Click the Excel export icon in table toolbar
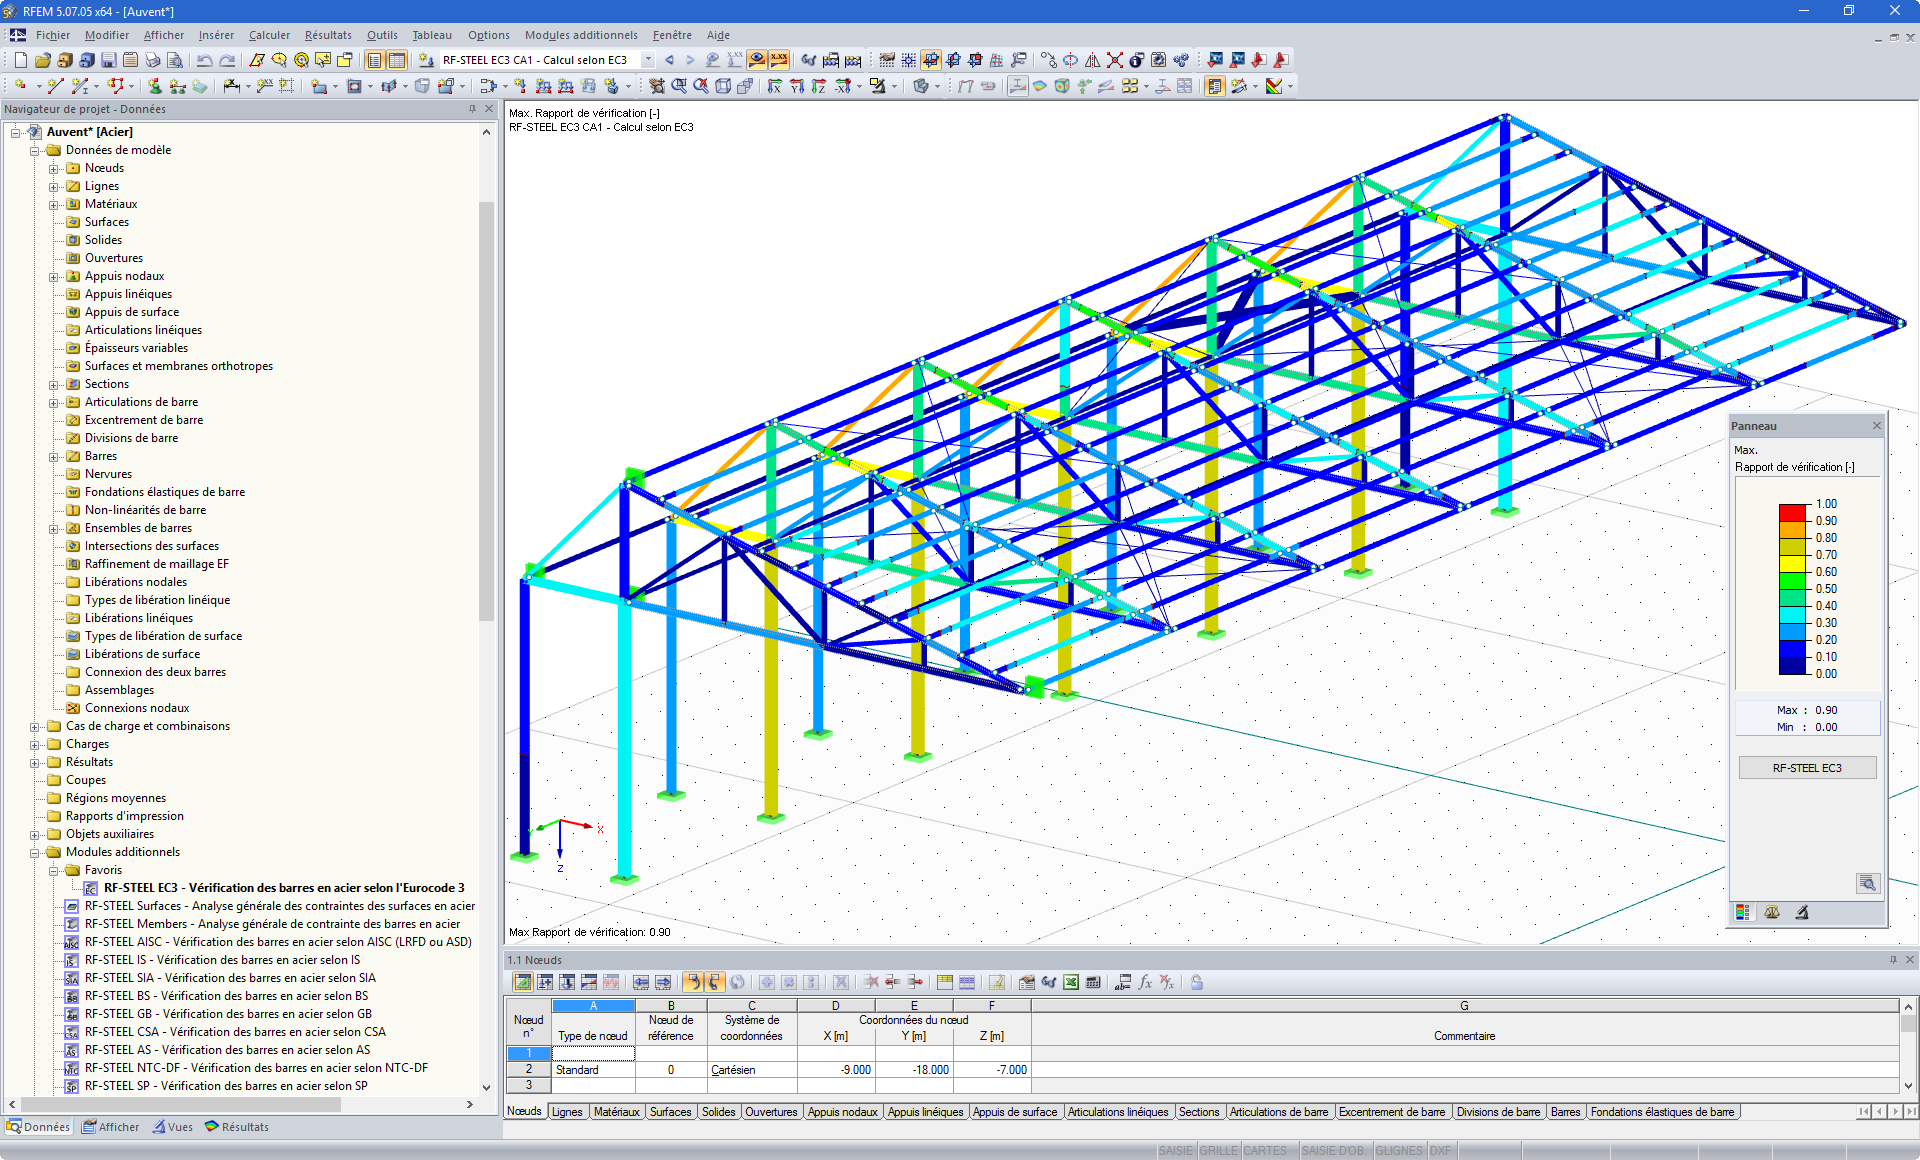The width and height of the screenshot is (1920, 1160). click(x=1070, y=982)
